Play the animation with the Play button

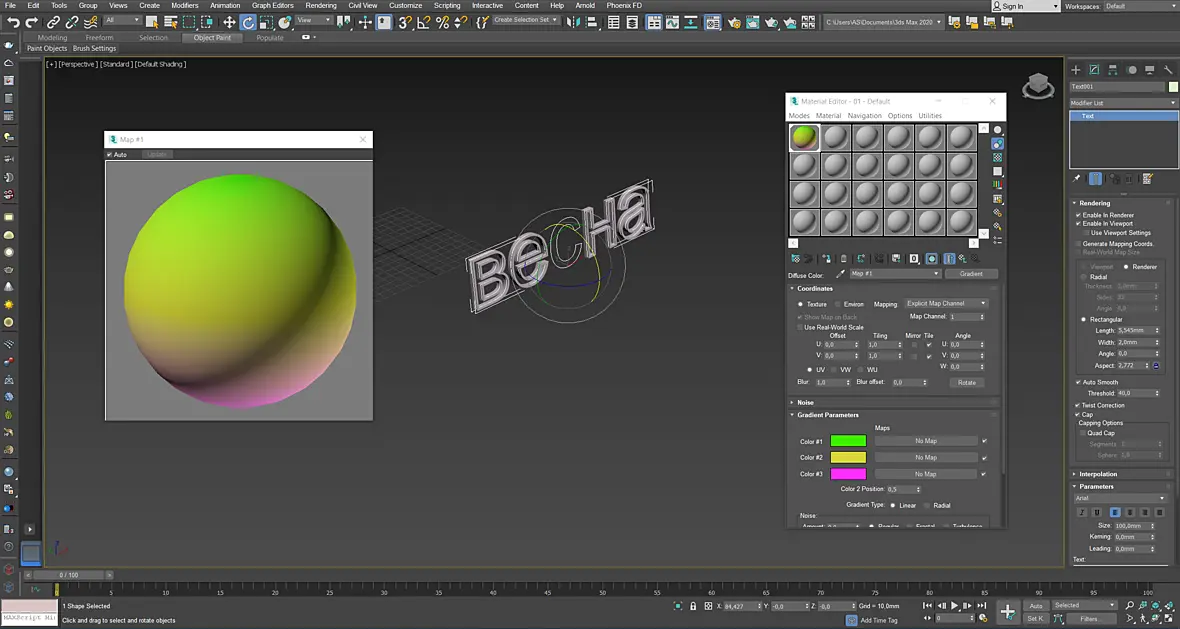click(x=954, y=606)
